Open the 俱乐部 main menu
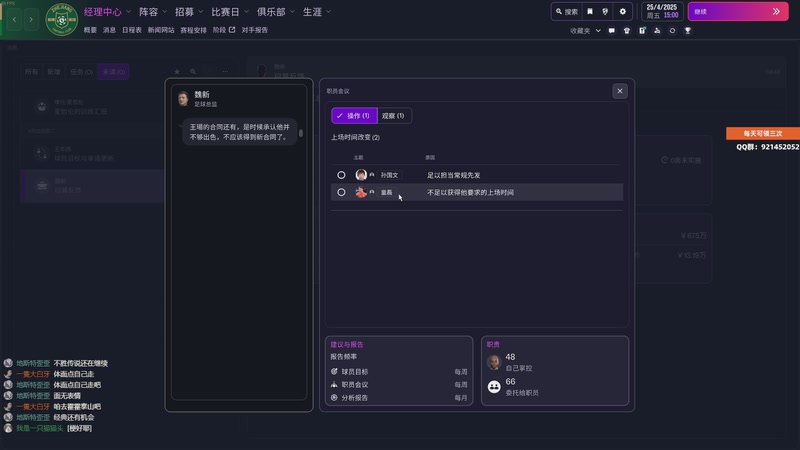Viewport: 800px width, 450px height. click(271, 12)
